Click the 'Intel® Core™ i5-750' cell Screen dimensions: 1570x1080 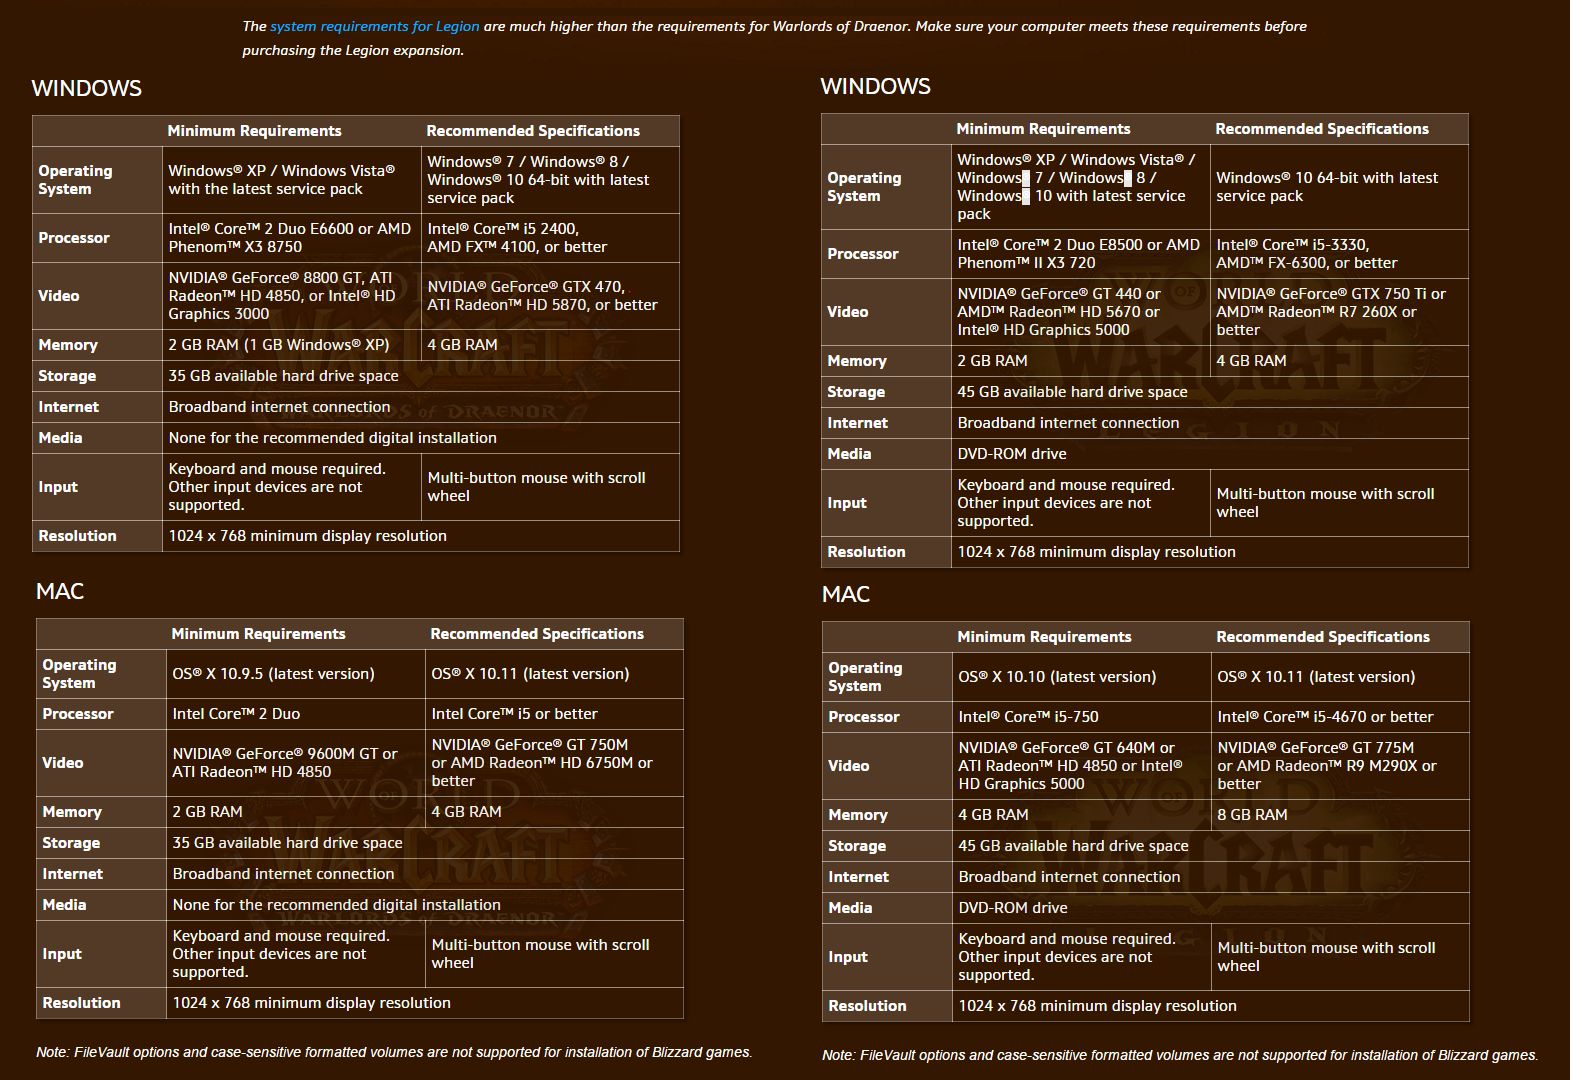[x=1082, y=717]
